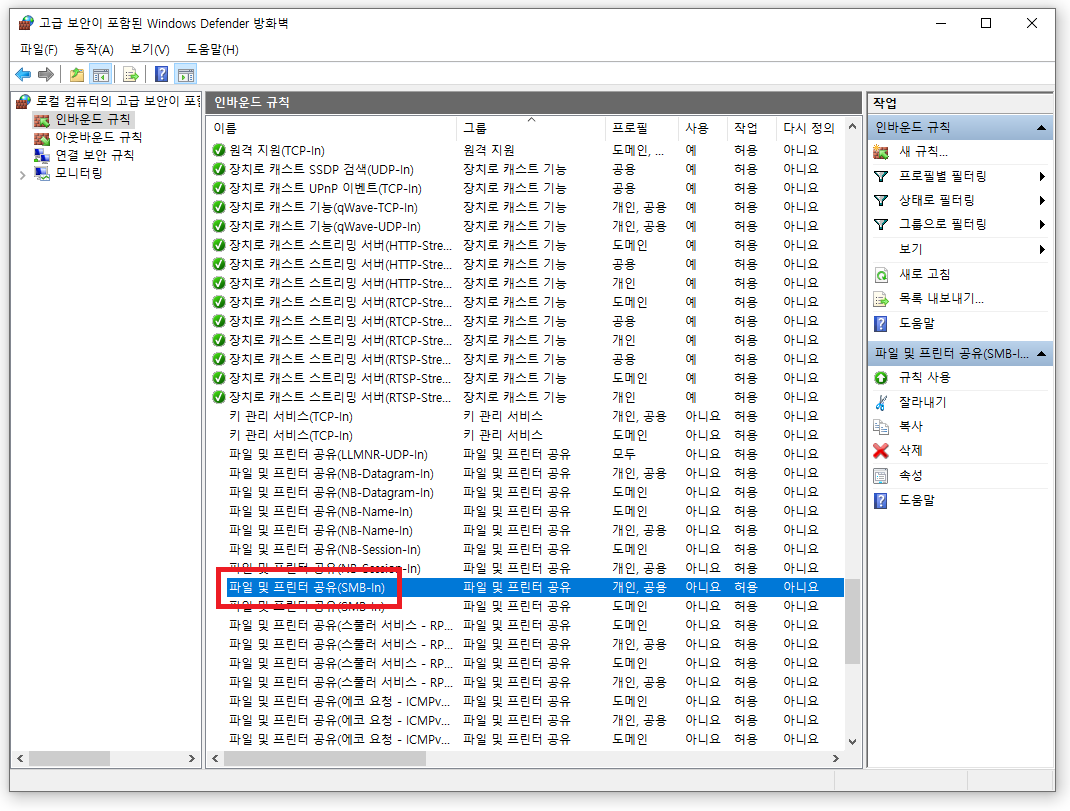Screen dimensions: 1070x811
Task: Open the 파일(F) menu
Action: tap(39, 49)
